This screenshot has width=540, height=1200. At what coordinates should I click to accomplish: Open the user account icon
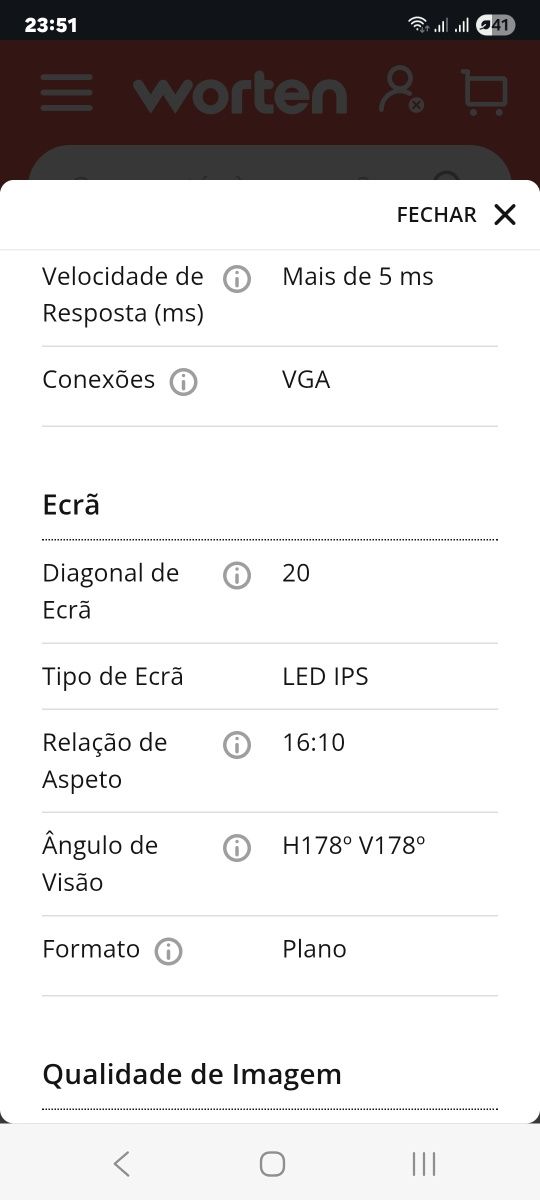(x=401, y=90)
